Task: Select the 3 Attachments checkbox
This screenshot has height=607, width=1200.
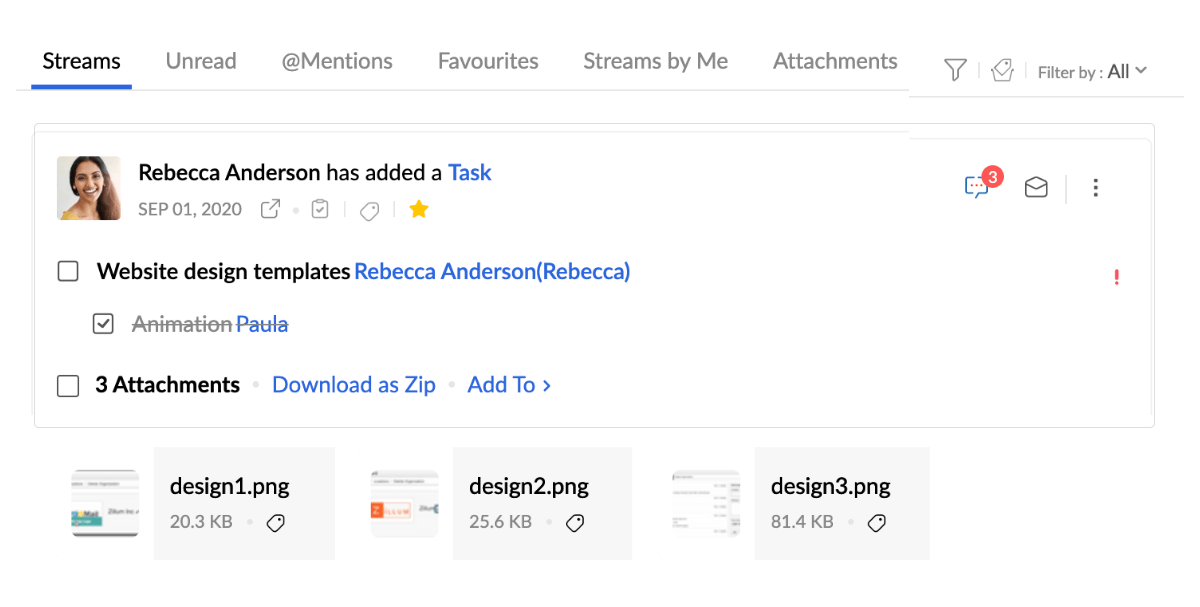Action: tap(68, 386)
